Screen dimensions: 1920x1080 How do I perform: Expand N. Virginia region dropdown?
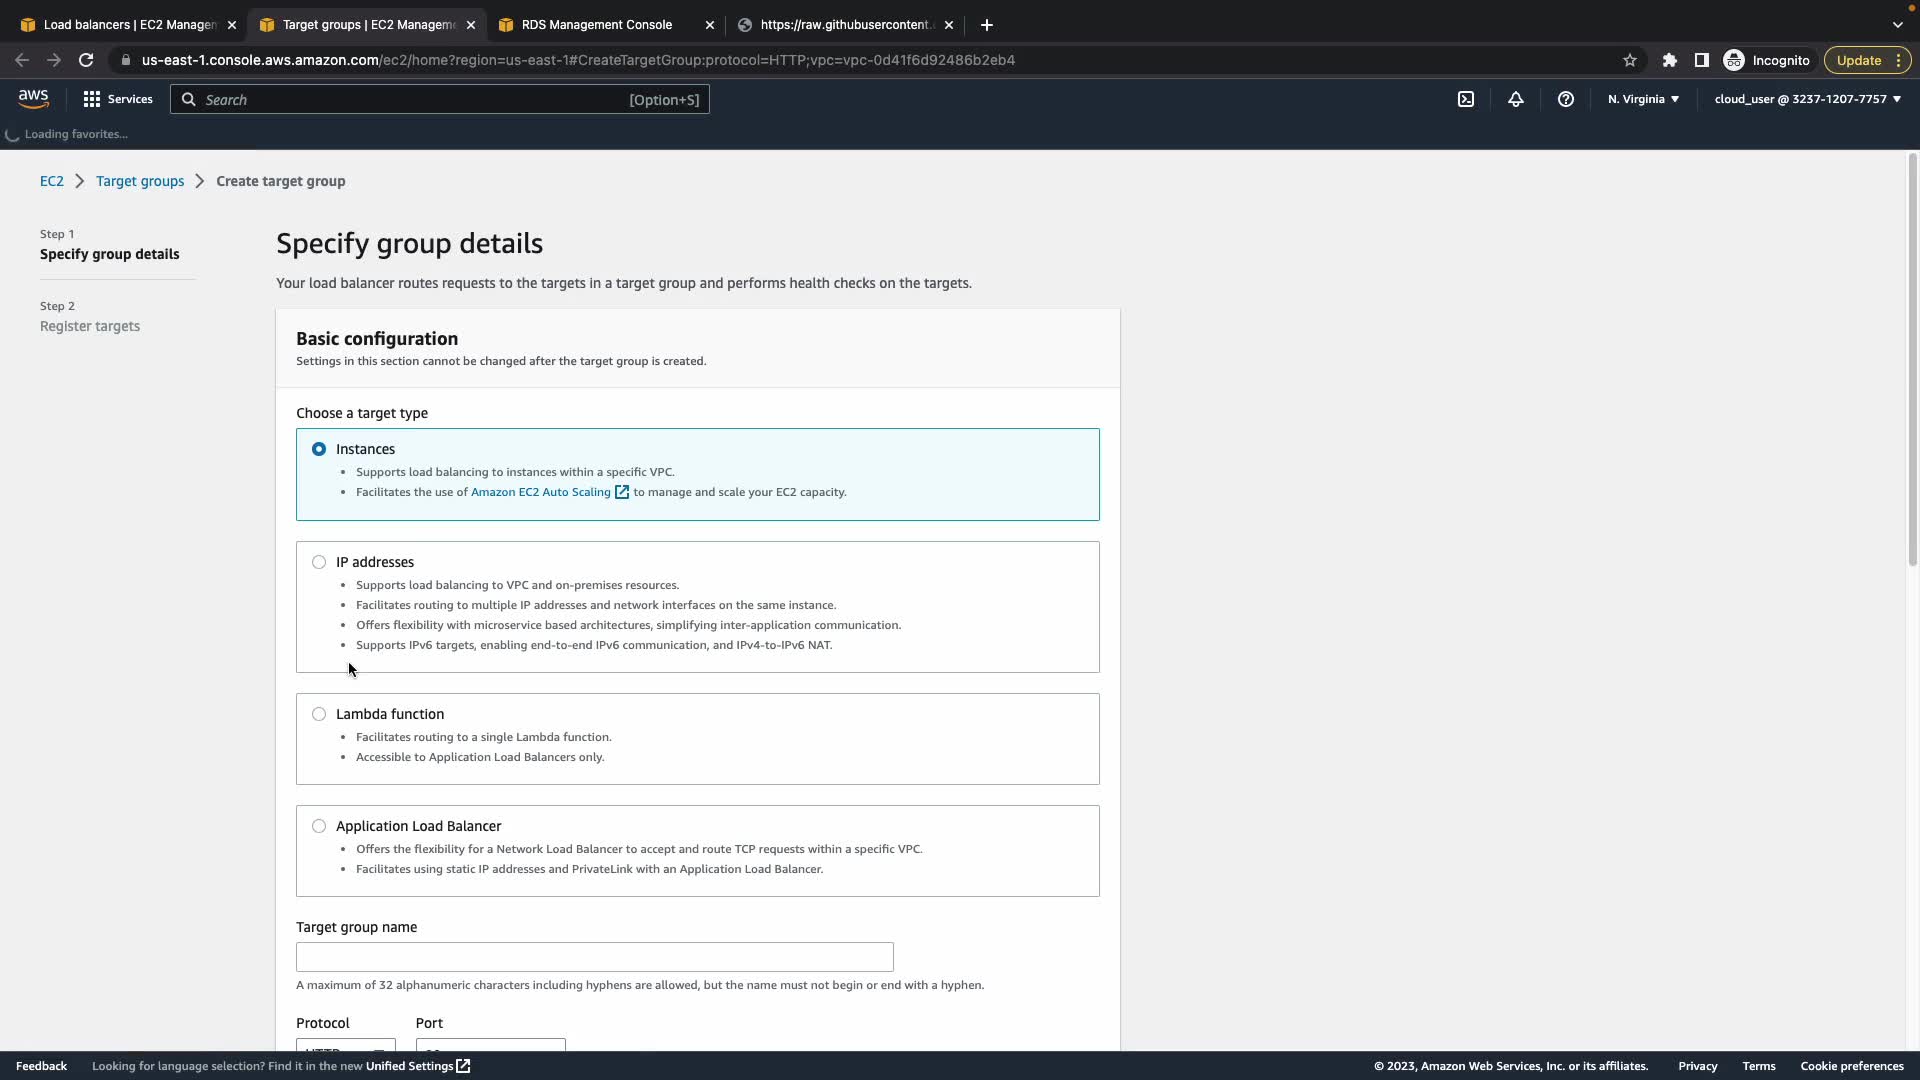pyautogui.click(x=1643, y=99)
